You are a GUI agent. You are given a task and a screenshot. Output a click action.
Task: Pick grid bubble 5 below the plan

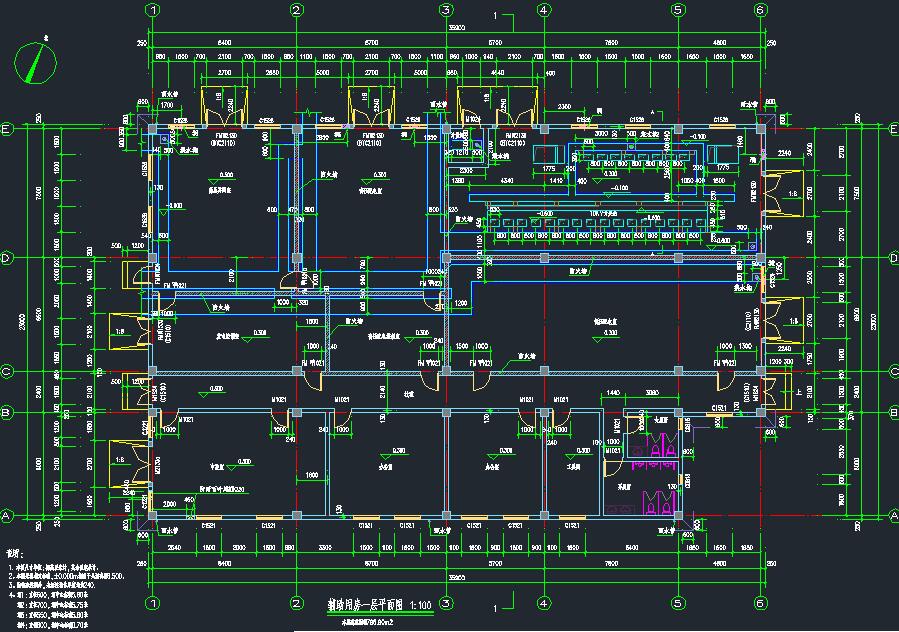coord(678,603)
